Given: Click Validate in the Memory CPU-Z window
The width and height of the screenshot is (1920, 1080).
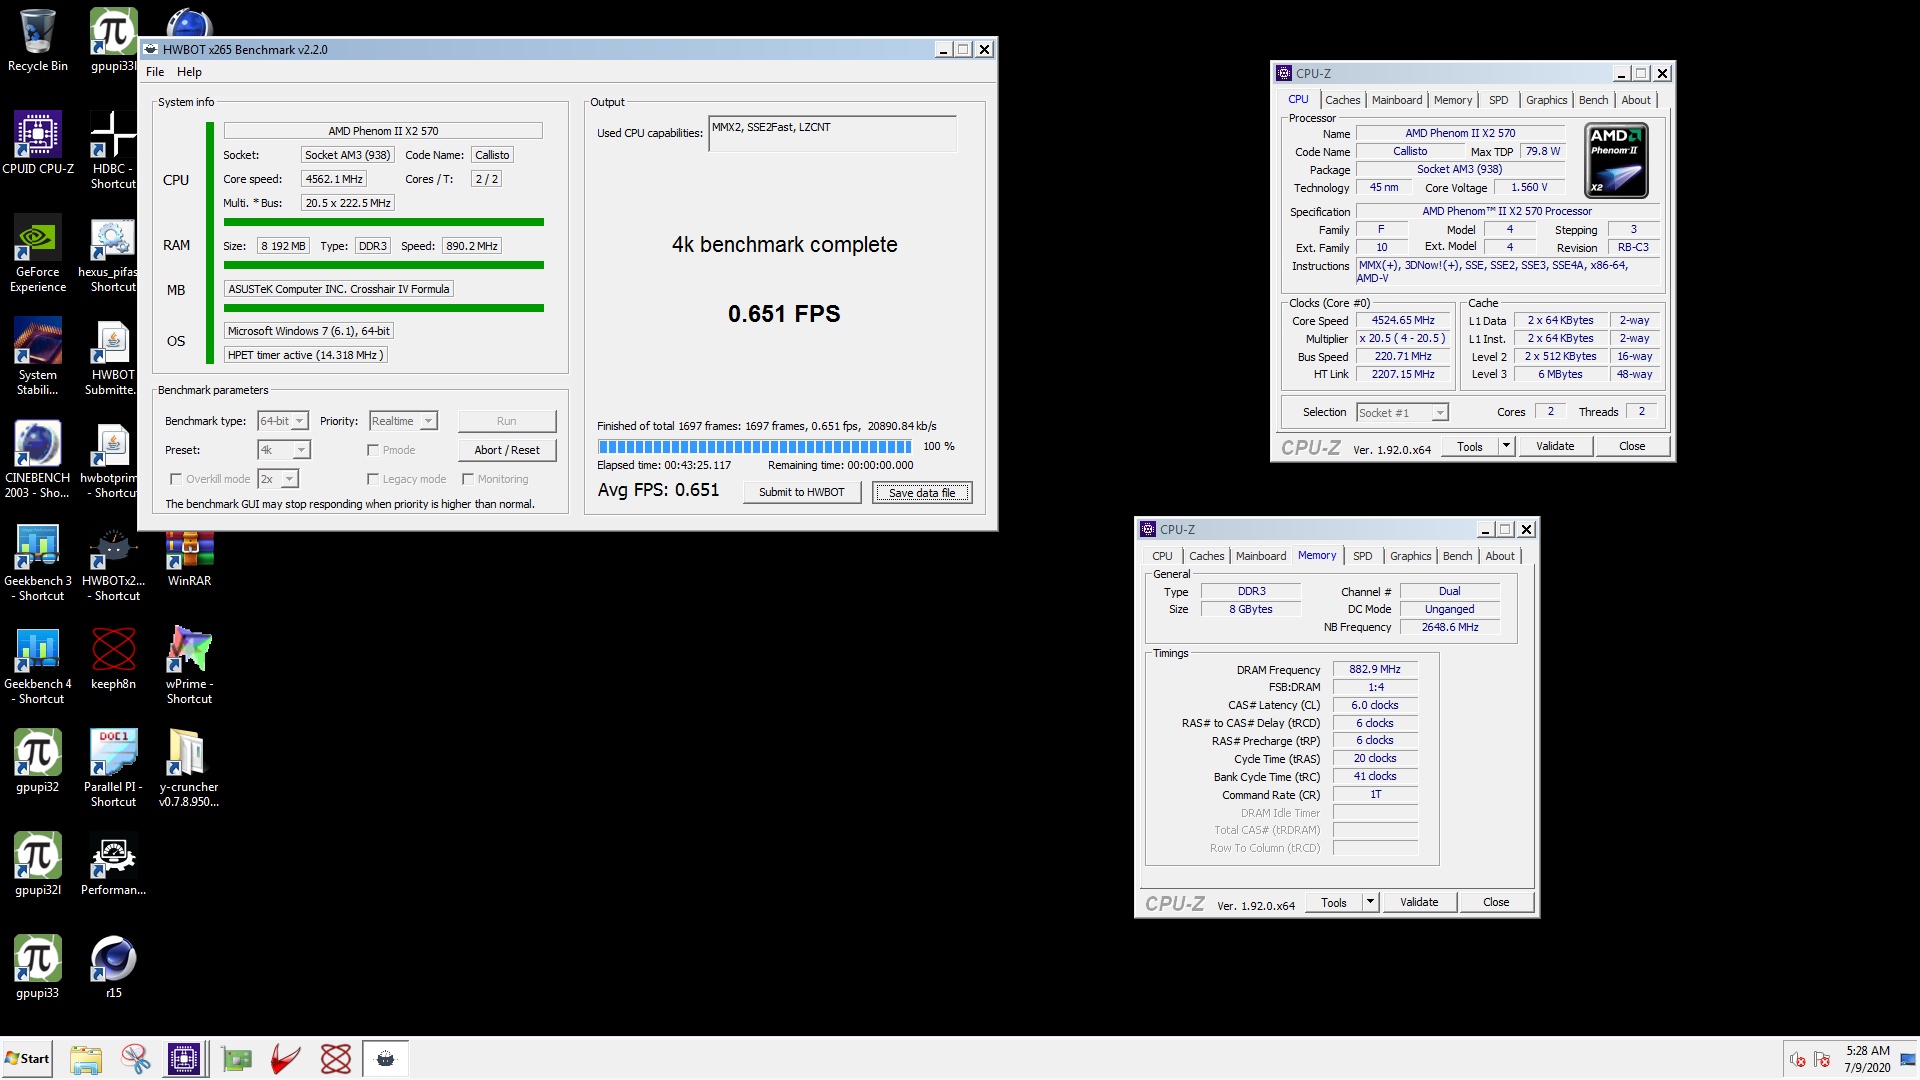Looking at the screenshot, I should coord(1419,903).
